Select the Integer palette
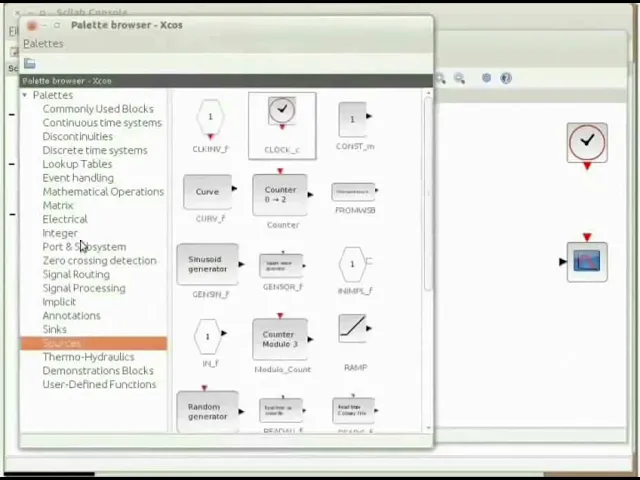640x480 pixels. point(60,233)
